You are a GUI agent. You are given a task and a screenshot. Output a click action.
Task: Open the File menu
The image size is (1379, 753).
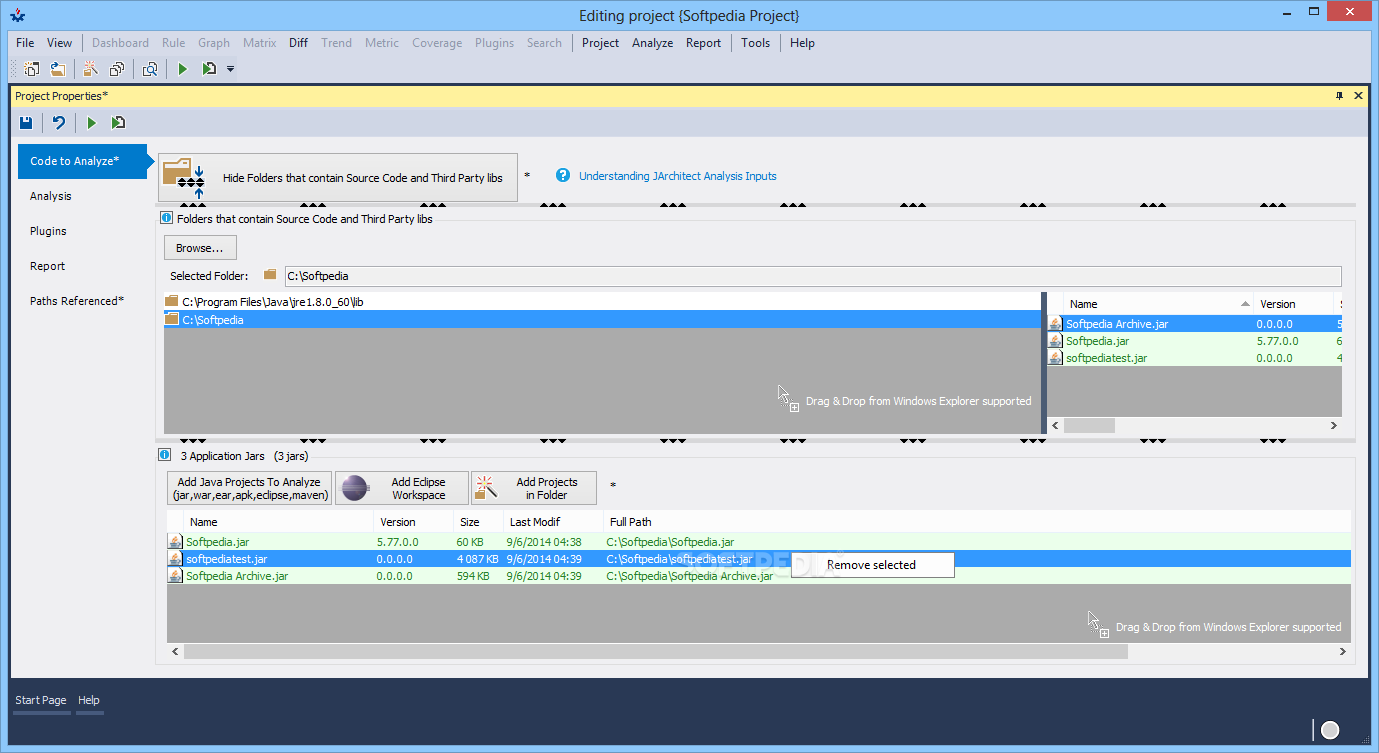(25, 43)
